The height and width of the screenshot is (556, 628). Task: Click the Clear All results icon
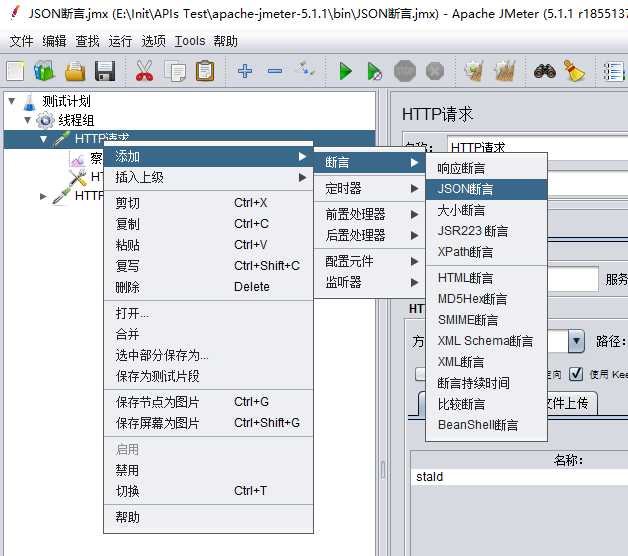tap(505, 71)
